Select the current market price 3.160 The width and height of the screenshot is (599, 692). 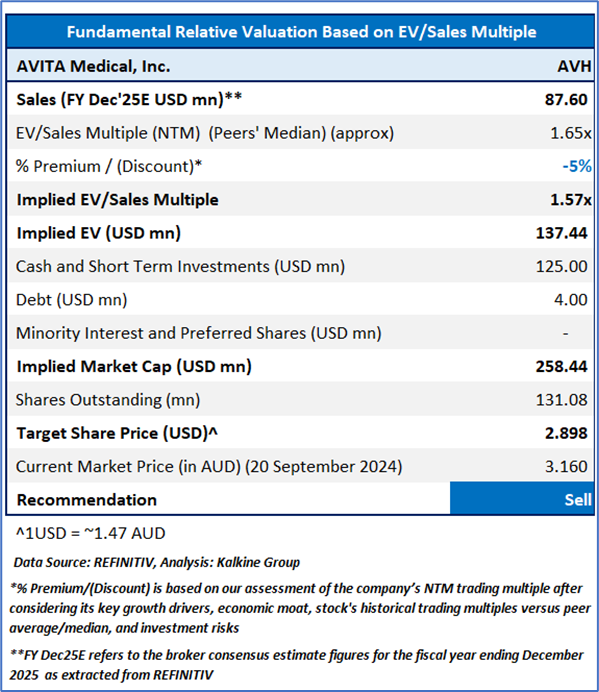coord(566,466)
